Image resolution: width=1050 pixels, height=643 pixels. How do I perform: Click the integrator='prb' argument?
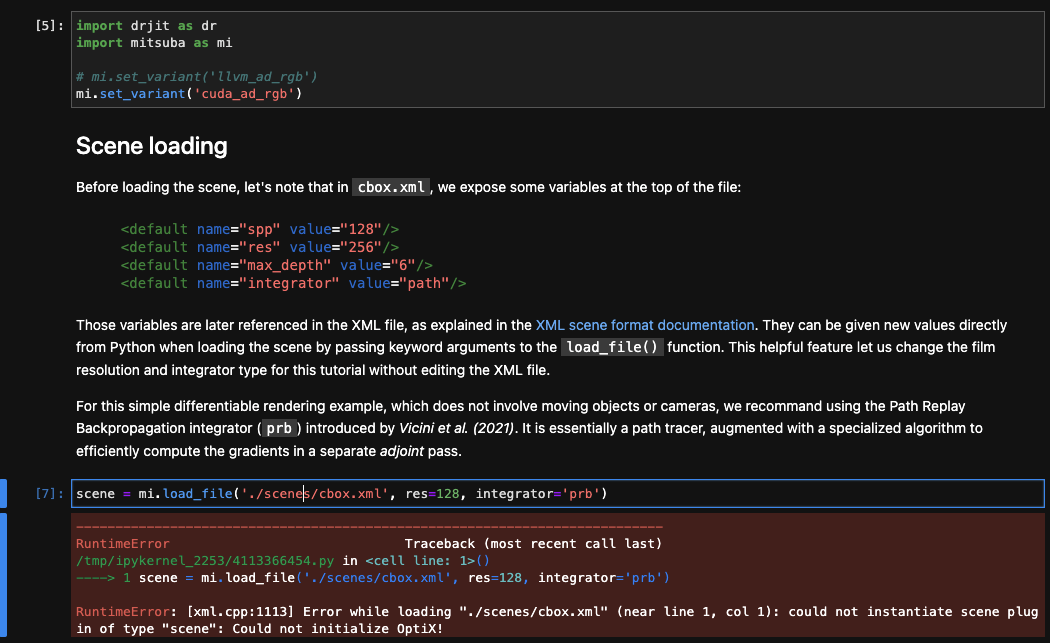coord(542,493)
